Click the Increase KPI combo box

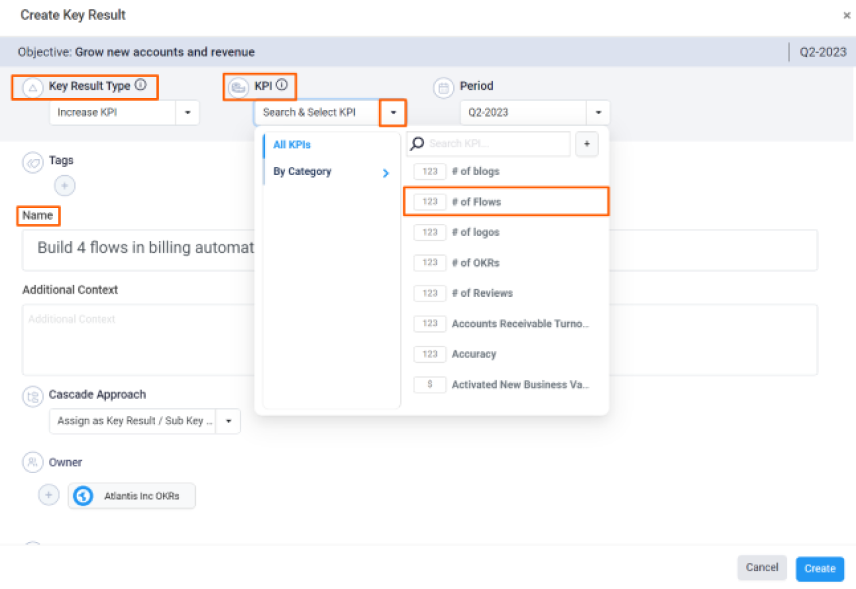pyautogui.click(x=124, y=112)
